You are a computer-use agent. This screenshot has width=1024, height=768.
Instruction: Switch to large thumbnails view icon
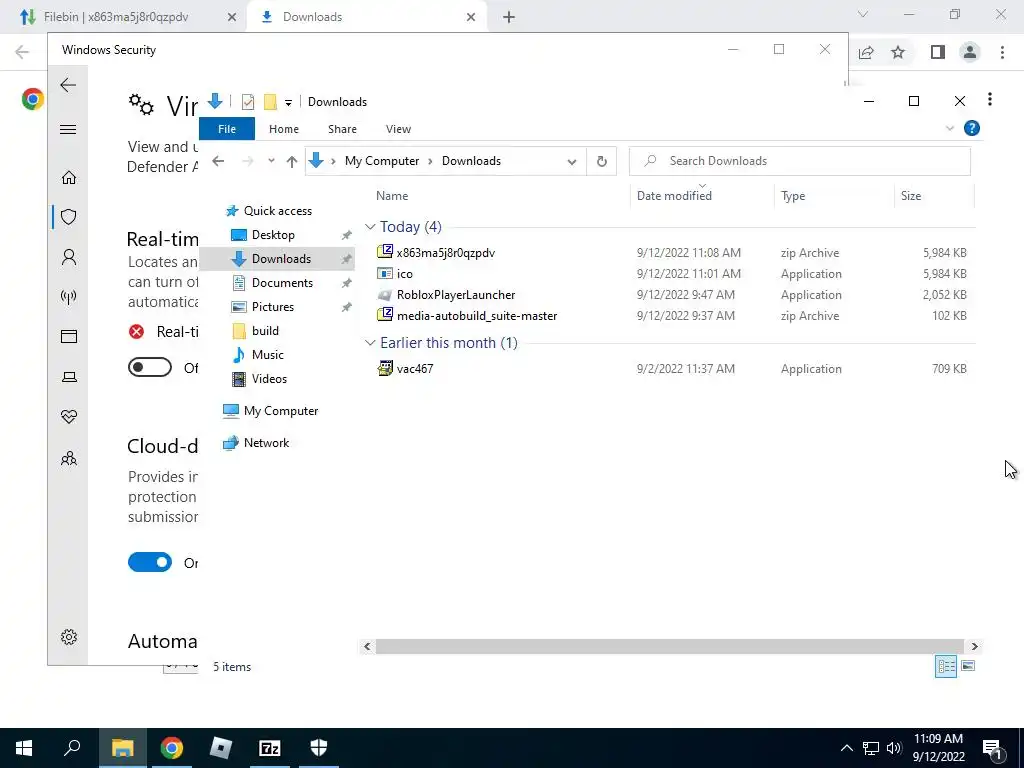click(968, 666)
